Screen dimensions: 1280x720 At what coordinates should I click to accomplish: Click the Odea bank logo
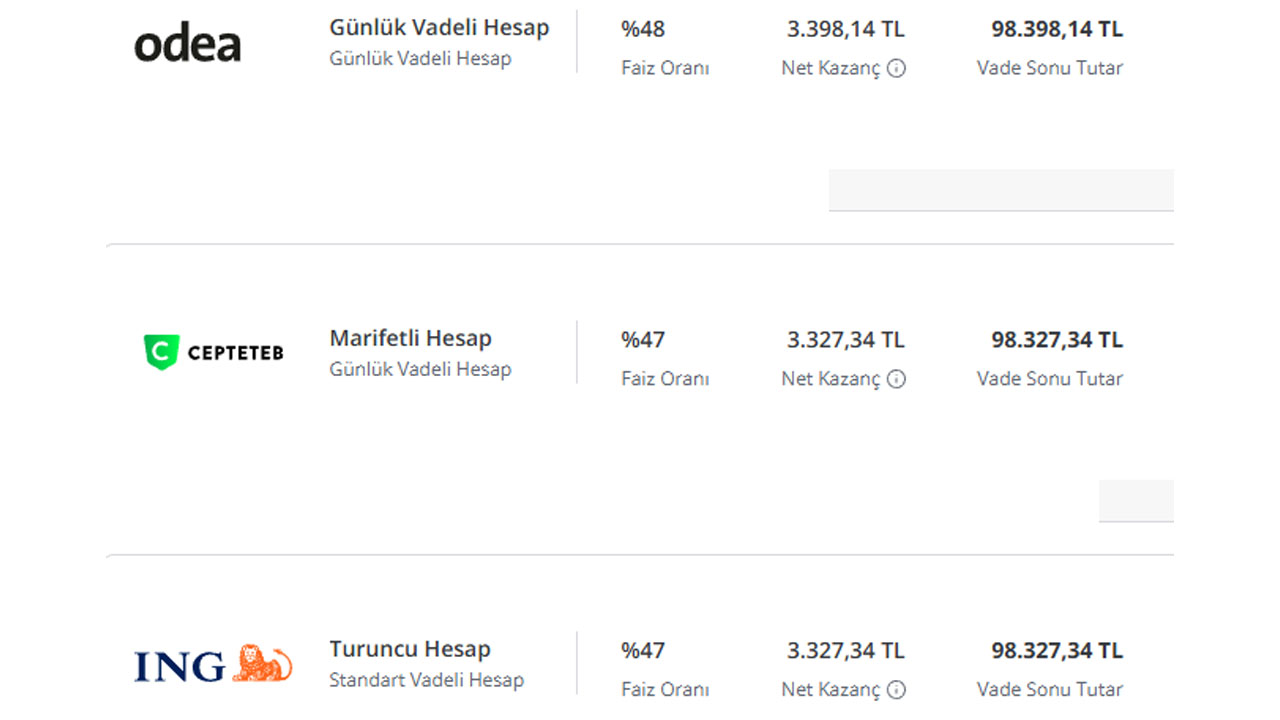(187, 44)
